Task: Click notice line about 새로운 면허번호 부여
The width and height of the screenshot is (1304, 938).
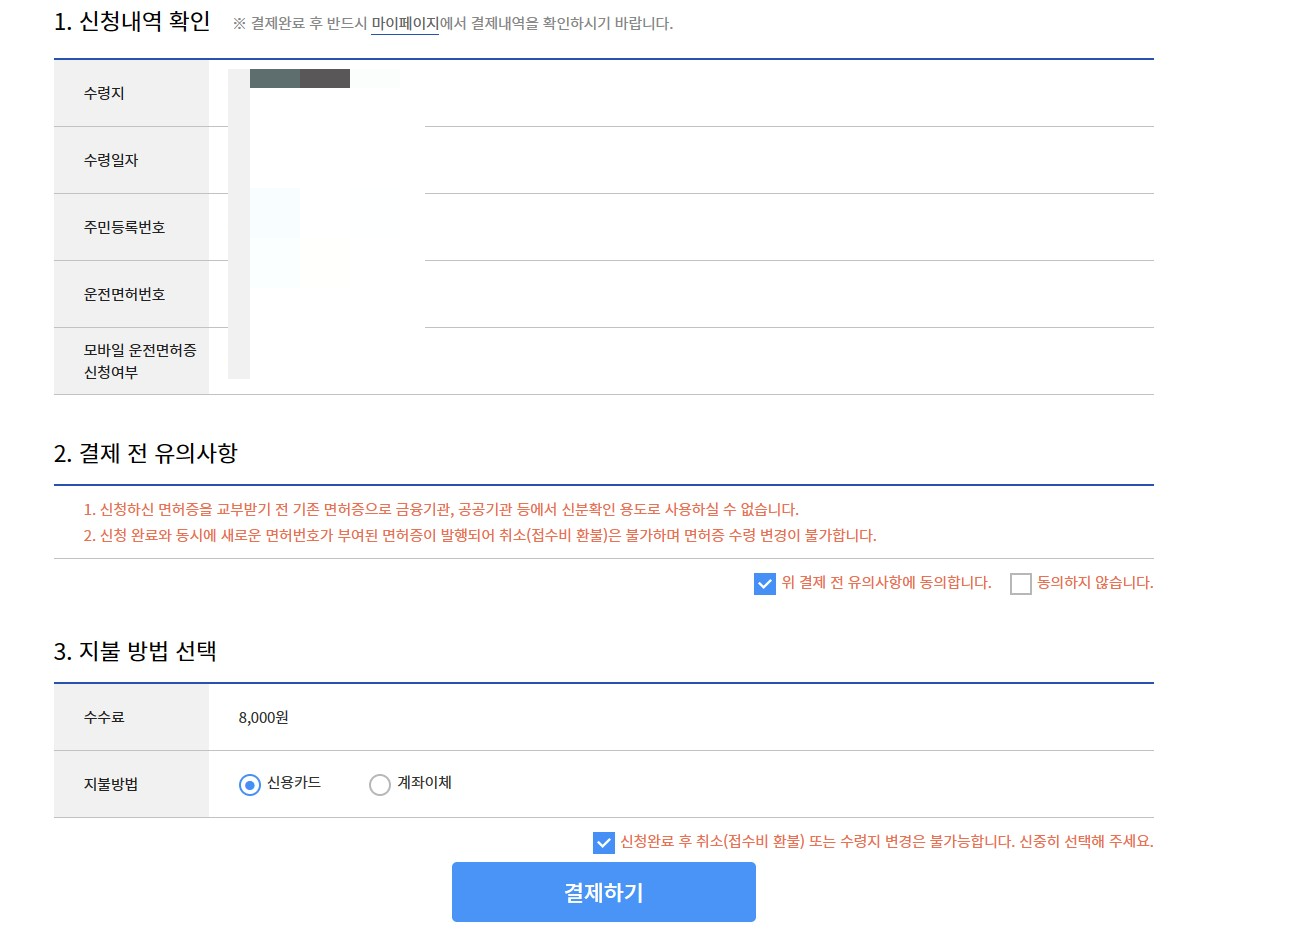Action: (480, 535)
